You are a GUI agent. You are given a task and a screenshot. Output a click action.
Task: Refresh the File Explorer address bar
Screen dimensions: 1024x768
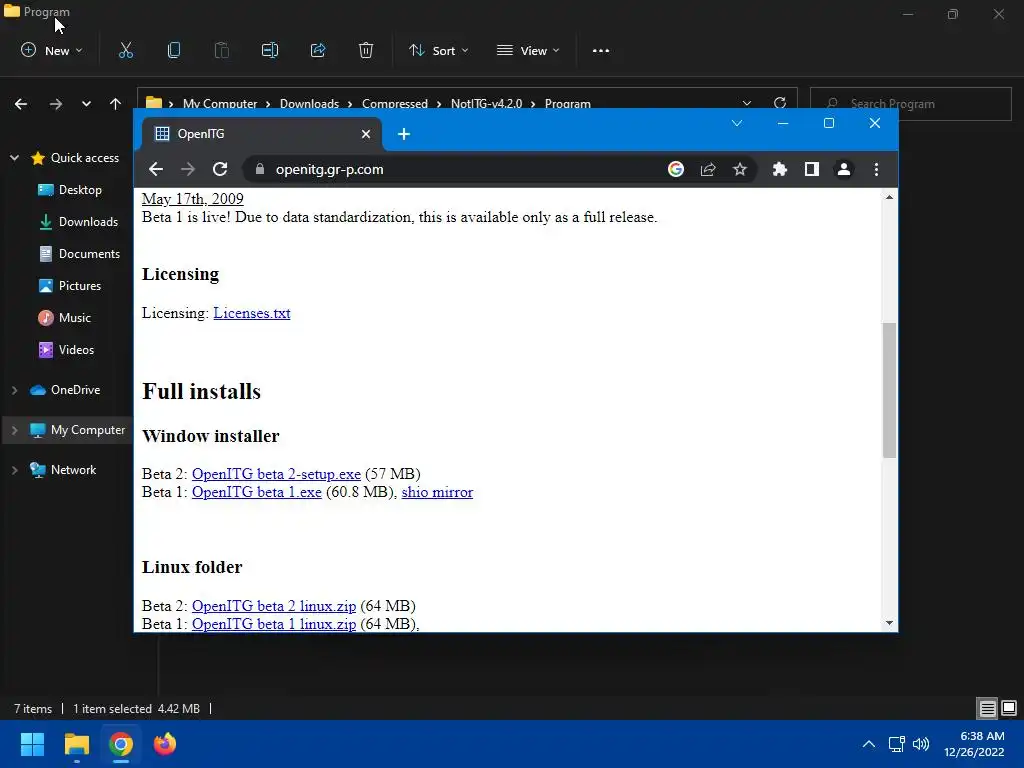(780, 103)
